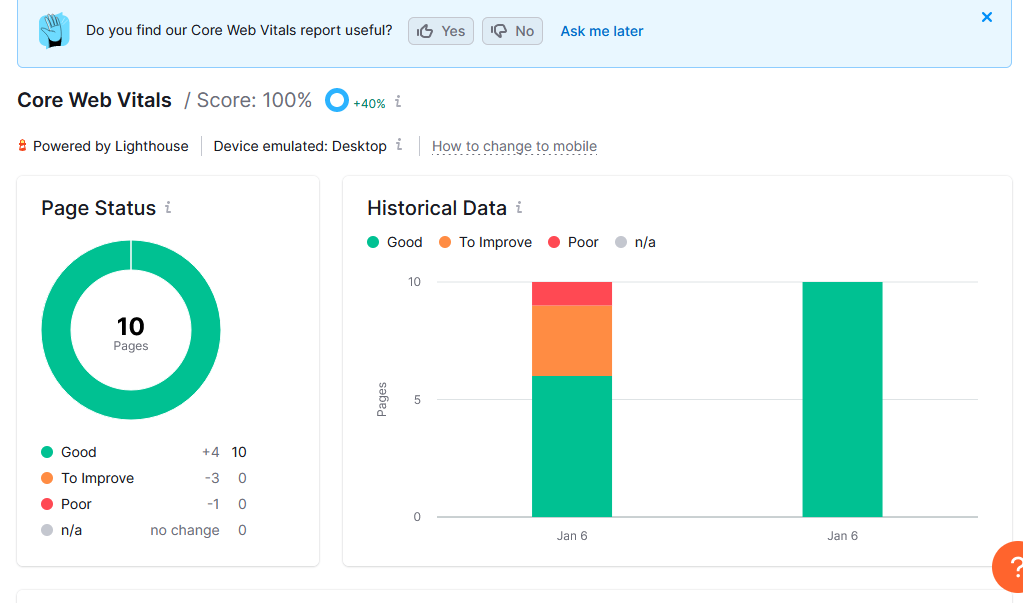Click the Good row in Page Status list

click(x=144, y=452)
